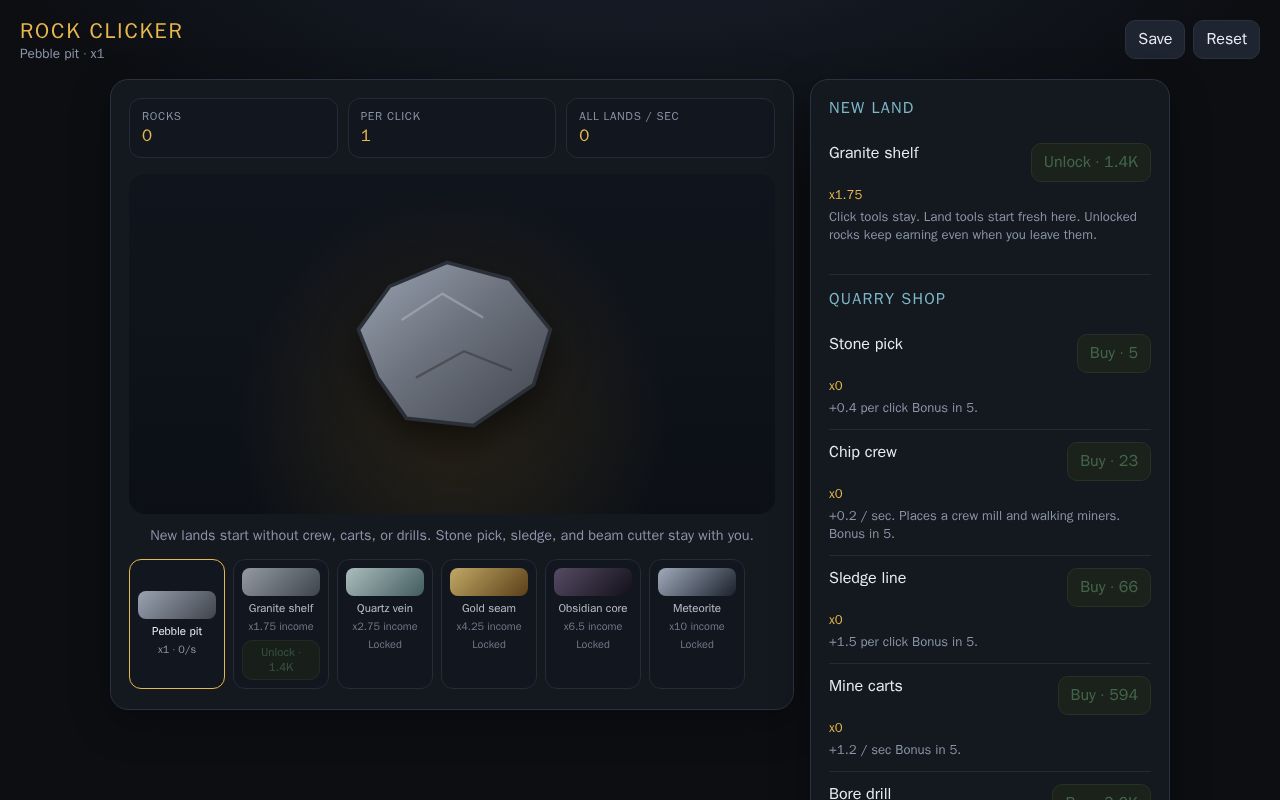Click the "Stone pick" item name
Screen dimensions: 1280x800
coord(866,344)
